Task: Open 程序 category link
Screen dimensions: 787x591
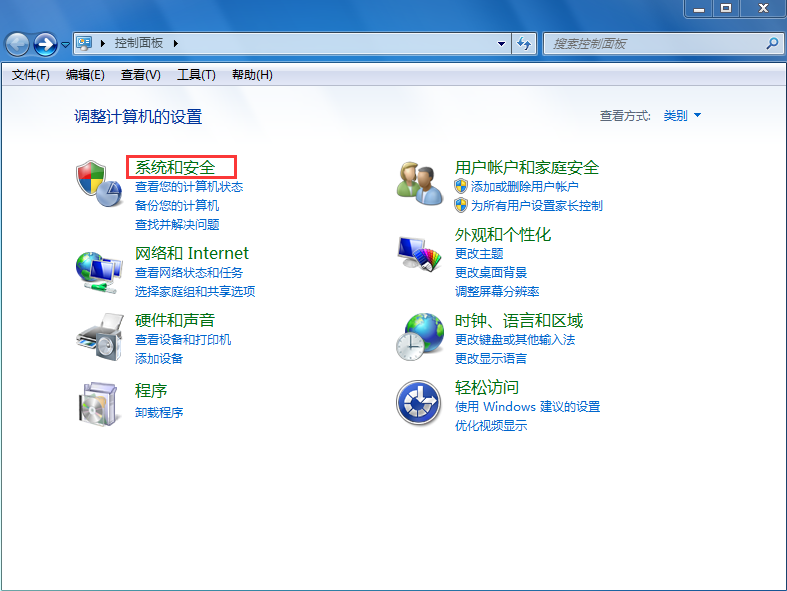Action: click(x=151, y=390)
